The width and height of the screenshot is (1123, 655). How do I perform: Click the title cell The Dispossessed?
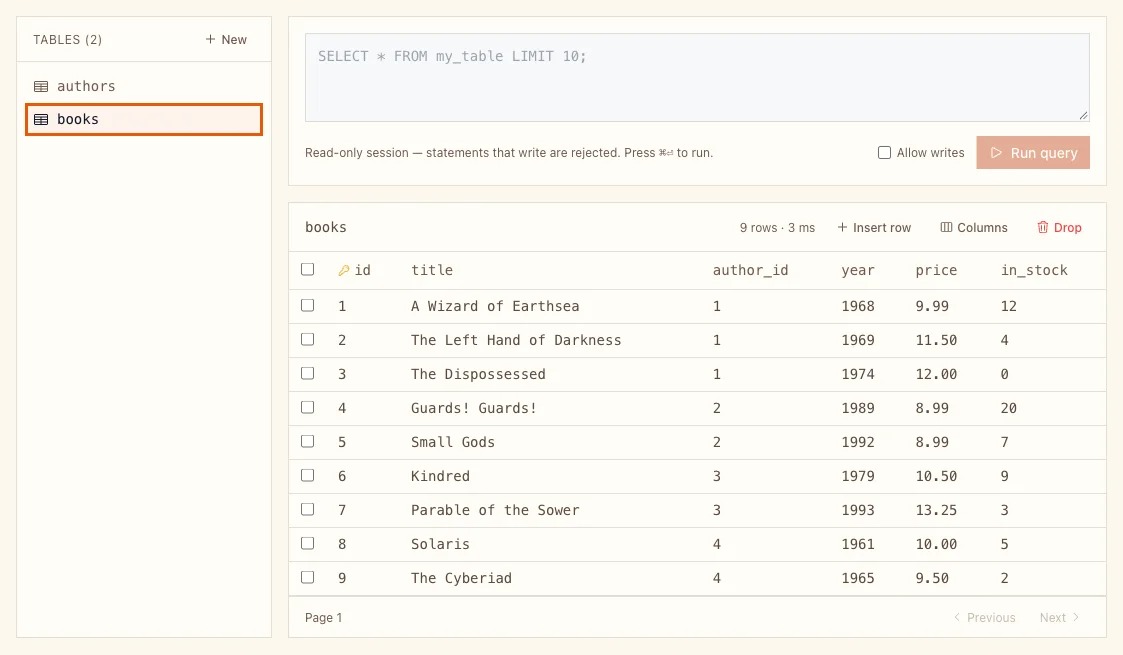tap(478, 374)
